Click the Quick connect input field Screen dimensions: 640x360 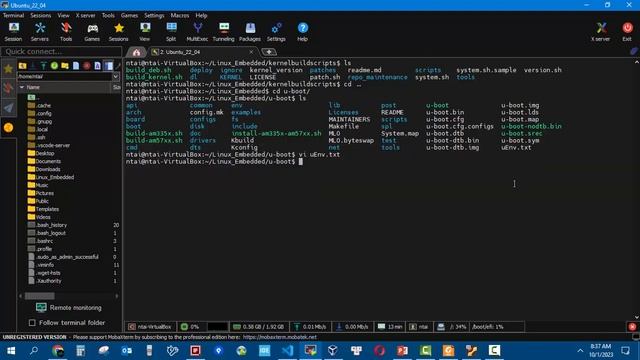pos(62,51)
